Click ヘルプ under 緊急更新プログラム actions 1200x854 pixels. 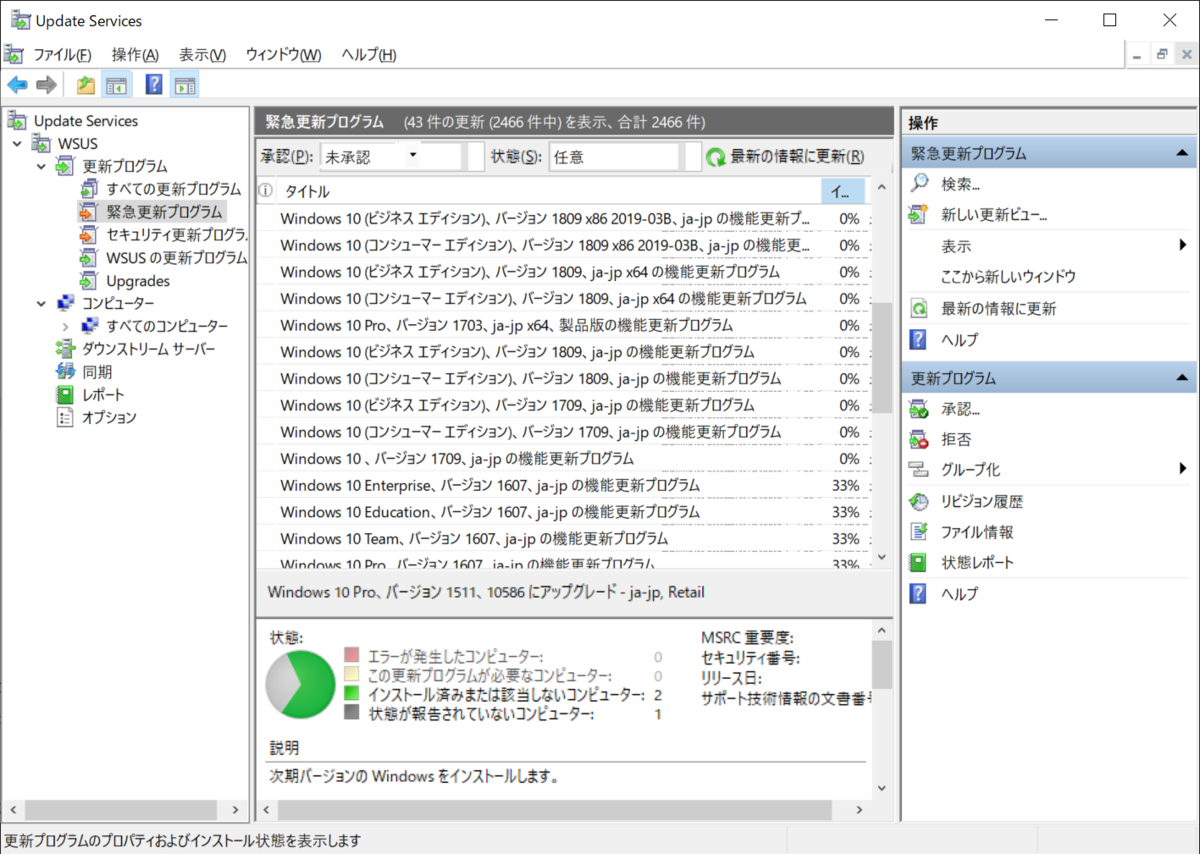click(x=959, y=340)
